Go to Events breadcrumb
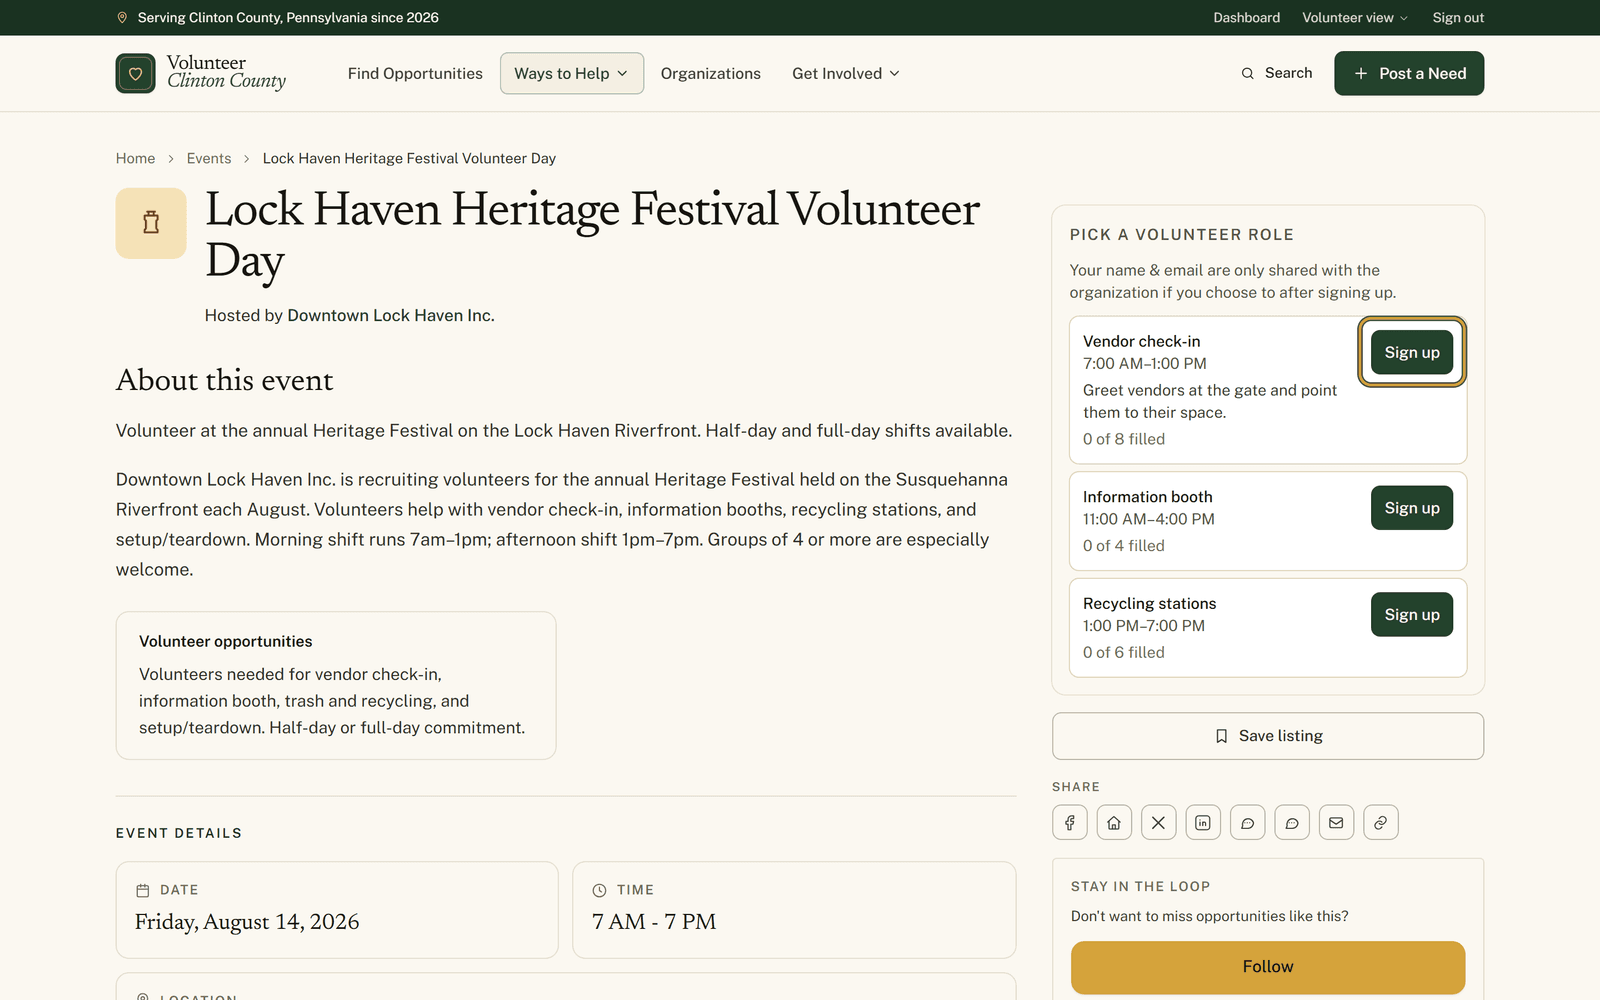 point(209,158)
